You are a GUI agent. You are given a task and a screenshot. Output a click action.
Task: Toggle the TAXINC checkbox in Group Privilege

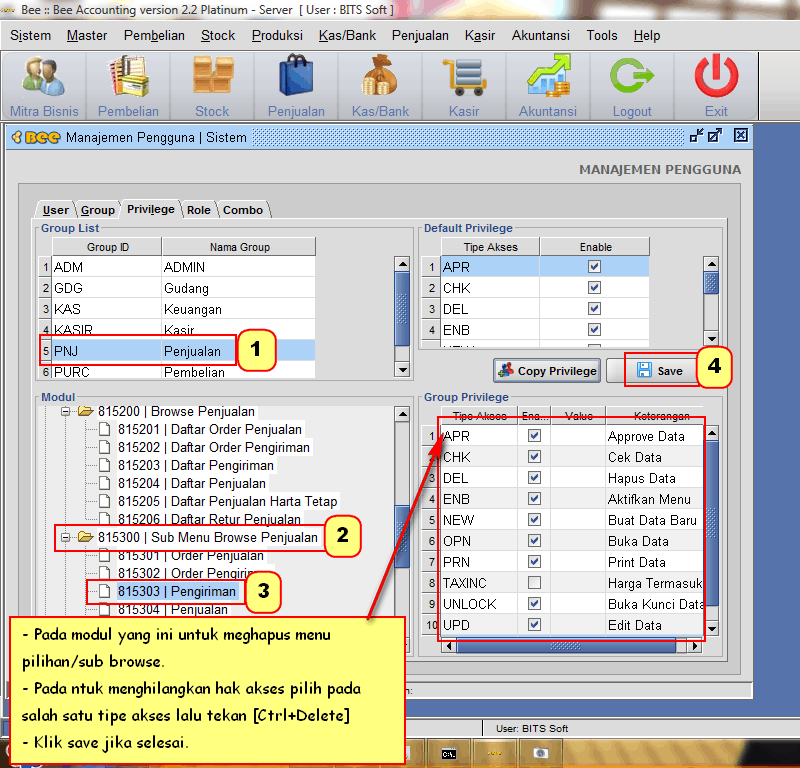pos(534,583)
